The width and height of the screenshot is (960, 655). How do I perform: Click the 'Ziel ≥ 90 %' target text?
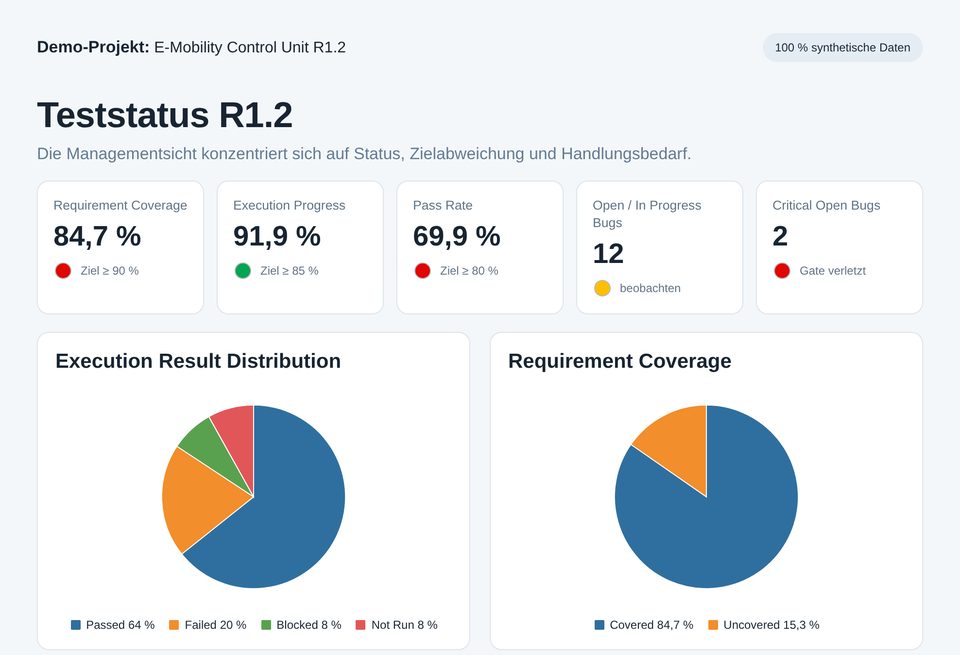pyautogui.click(x=110, y=271)
